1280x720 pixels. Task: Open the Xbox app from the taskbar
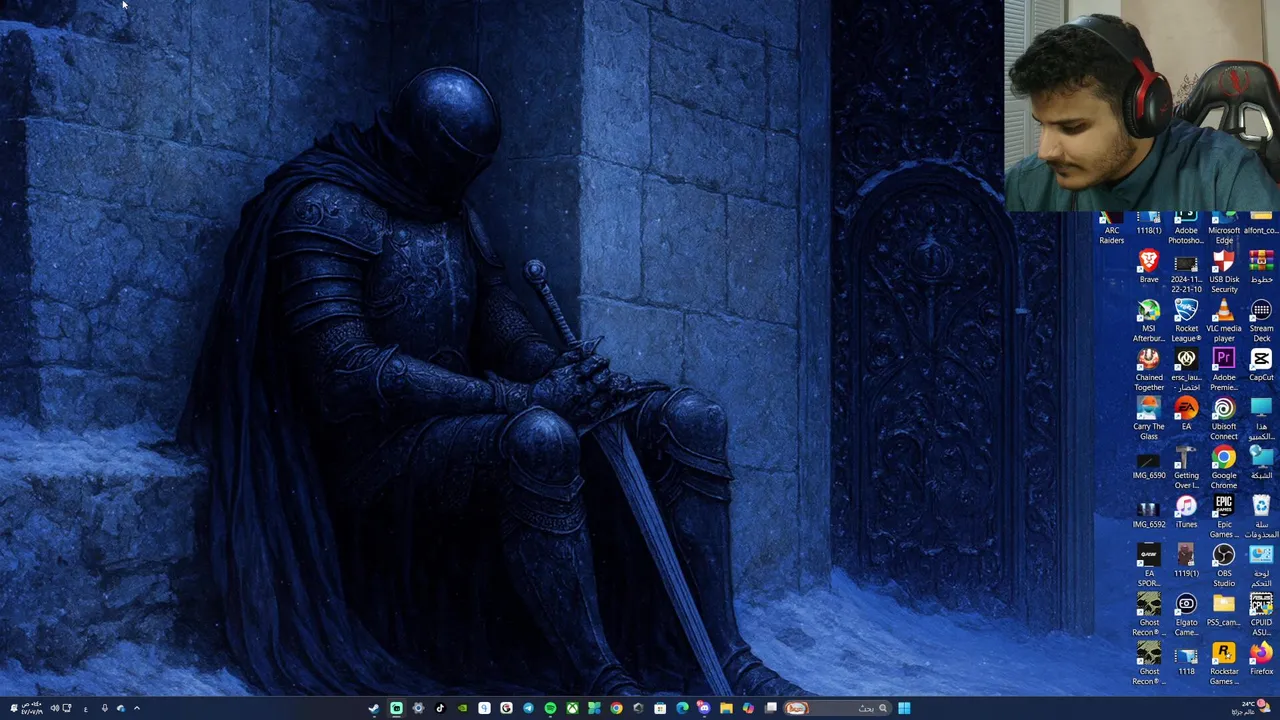point(572,708)
